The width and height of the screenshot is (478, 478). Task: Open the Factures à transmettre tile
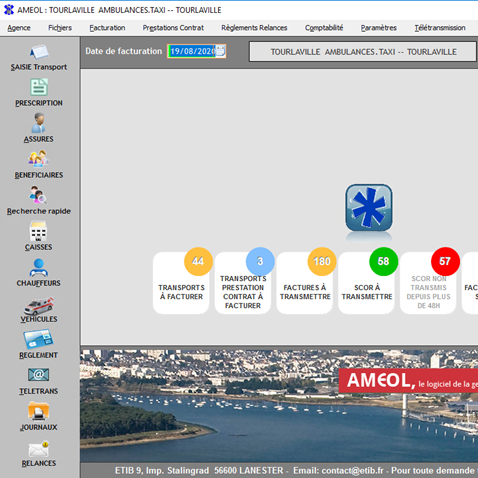[x=305, y=283]
